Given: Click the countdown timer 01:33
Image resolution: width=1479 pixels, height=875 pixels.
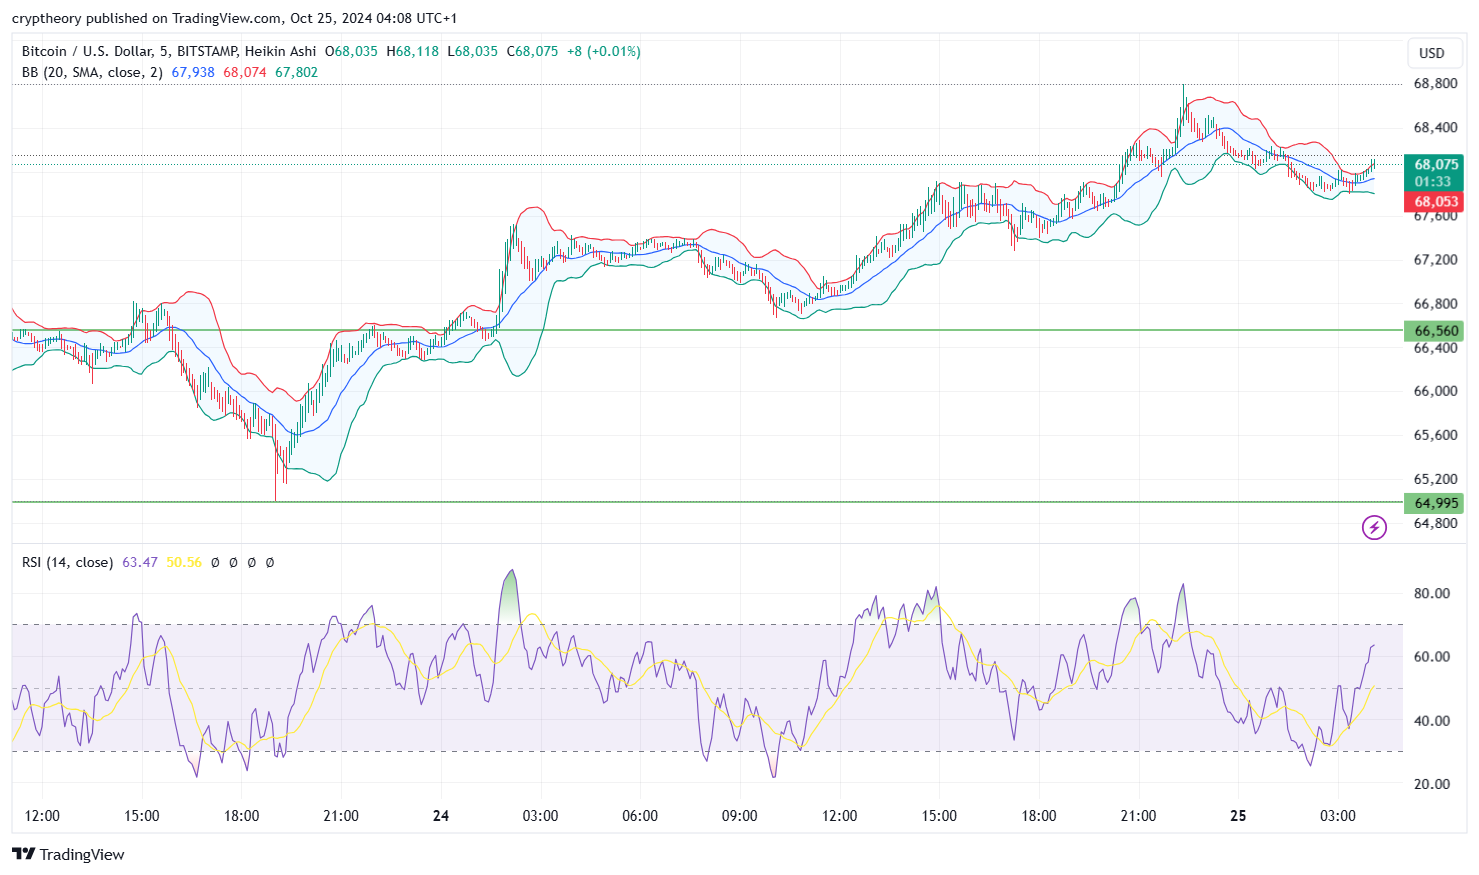Looking at the screenshot, I should [1433, 181].
